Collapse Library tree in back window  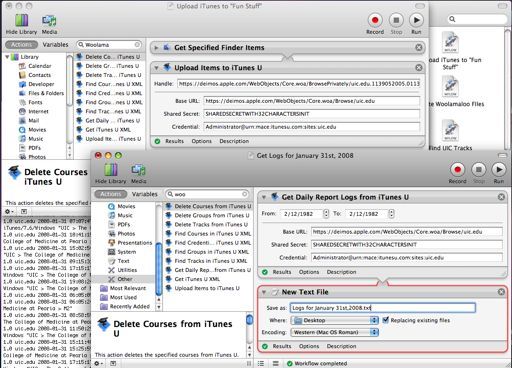[7, 57]
